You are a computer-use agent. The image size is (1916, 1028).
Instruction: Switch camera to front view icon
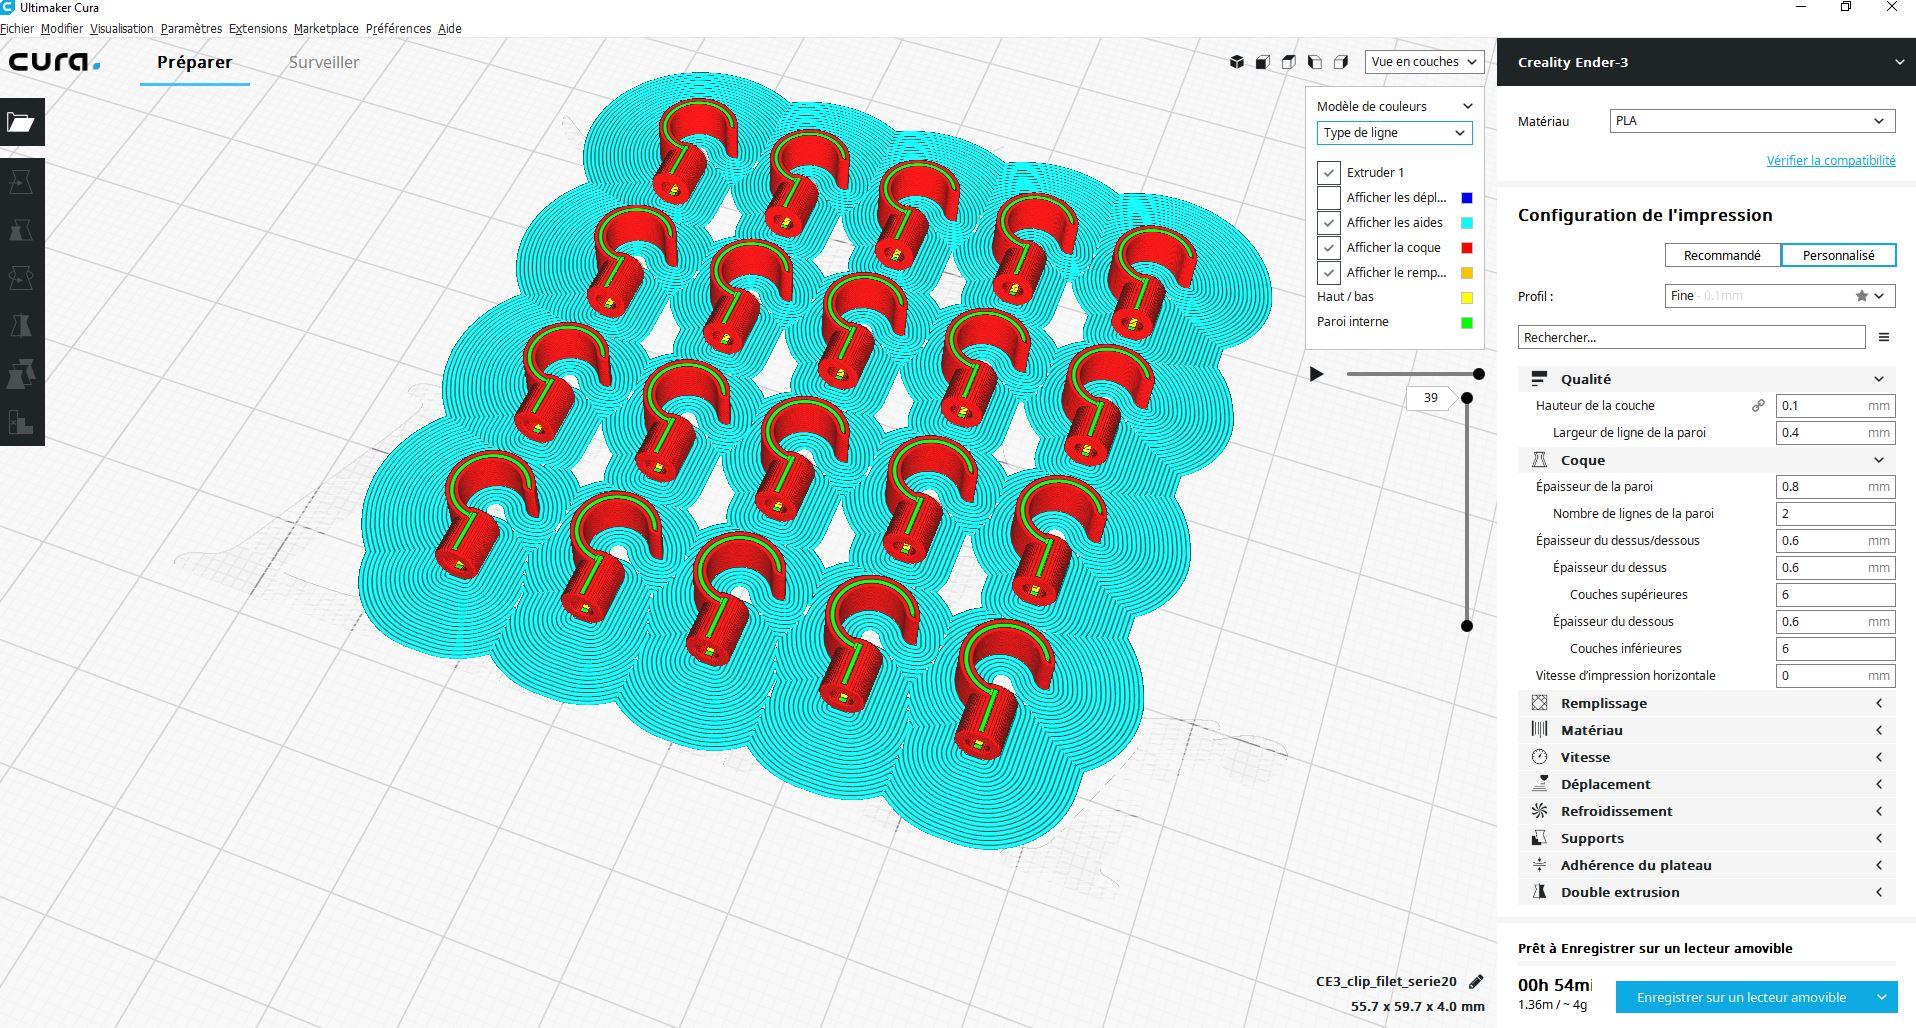[x=1263, y=62]
